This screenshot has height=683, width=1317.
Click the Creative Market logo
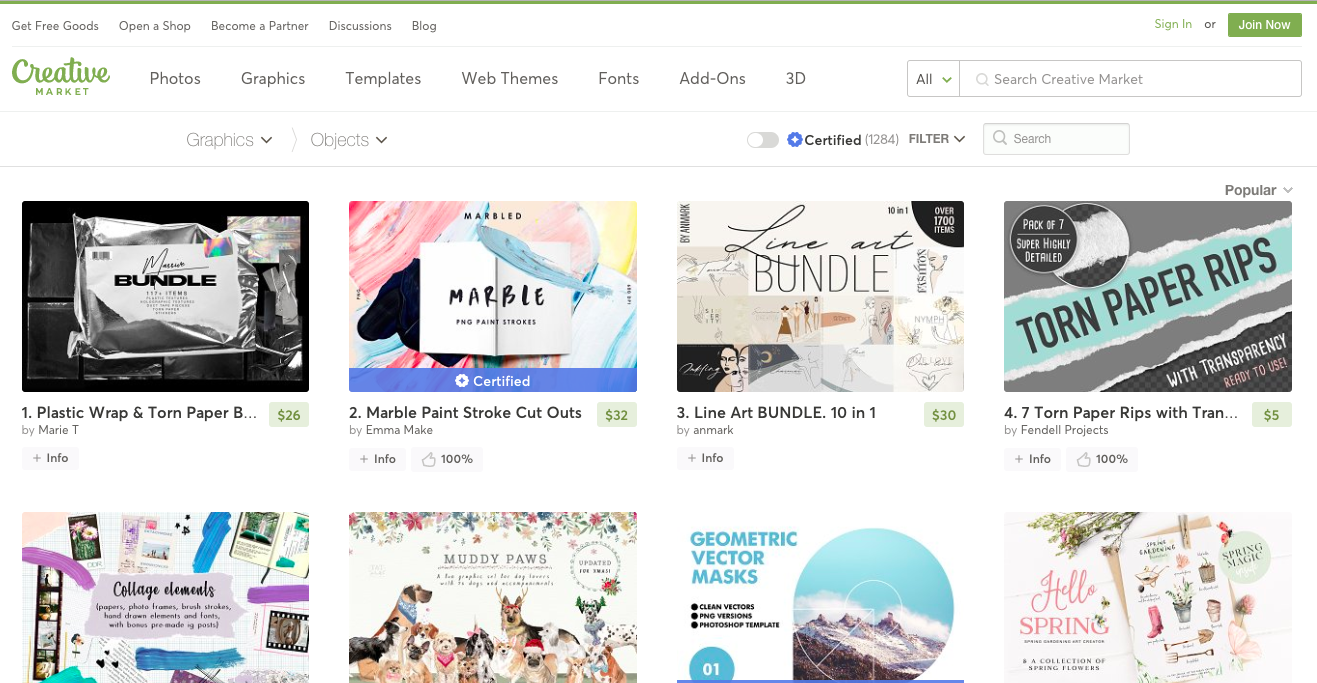point(61,77)
